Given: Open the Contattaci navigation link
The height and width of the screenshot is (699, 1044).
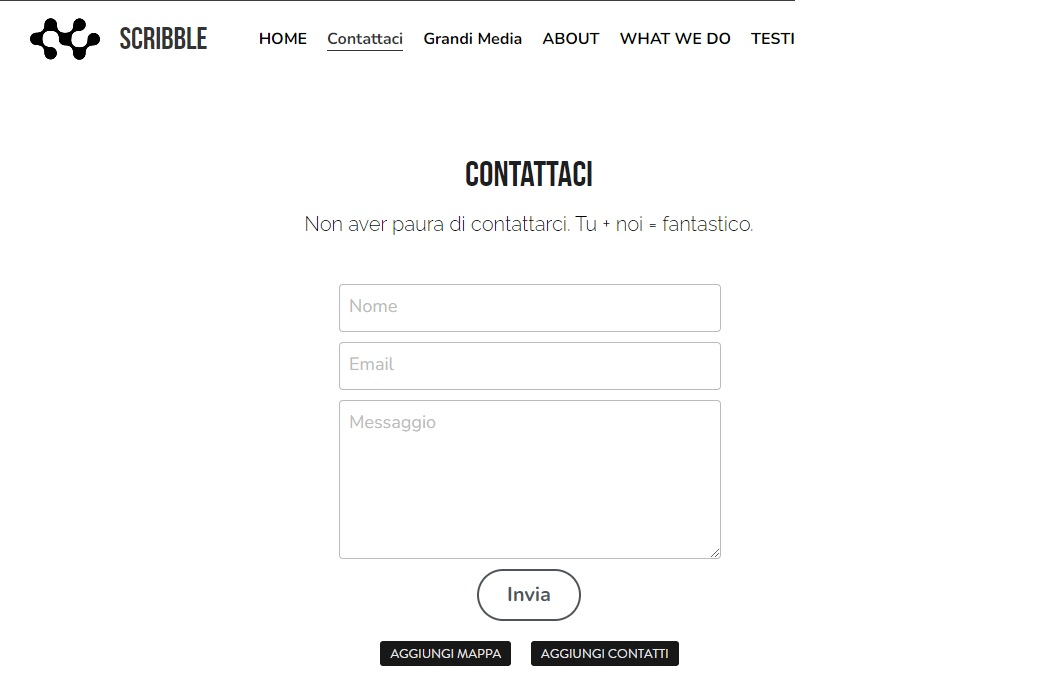Looking at the screenshot, I should click(364, 38).
